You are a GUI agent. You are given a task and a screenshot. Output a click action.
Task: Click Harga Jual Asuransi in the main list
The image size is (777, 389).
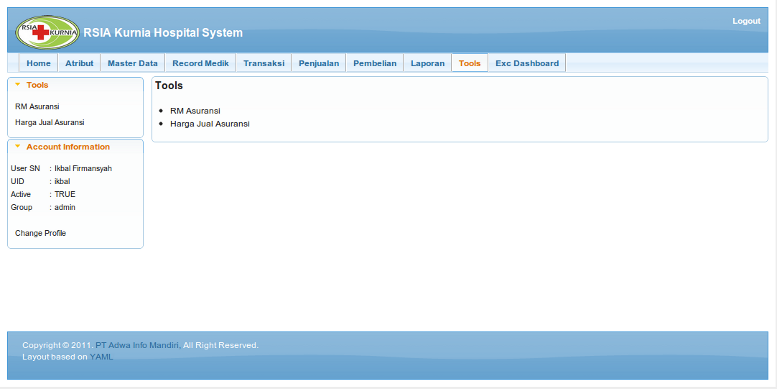[x=210, y=124]
